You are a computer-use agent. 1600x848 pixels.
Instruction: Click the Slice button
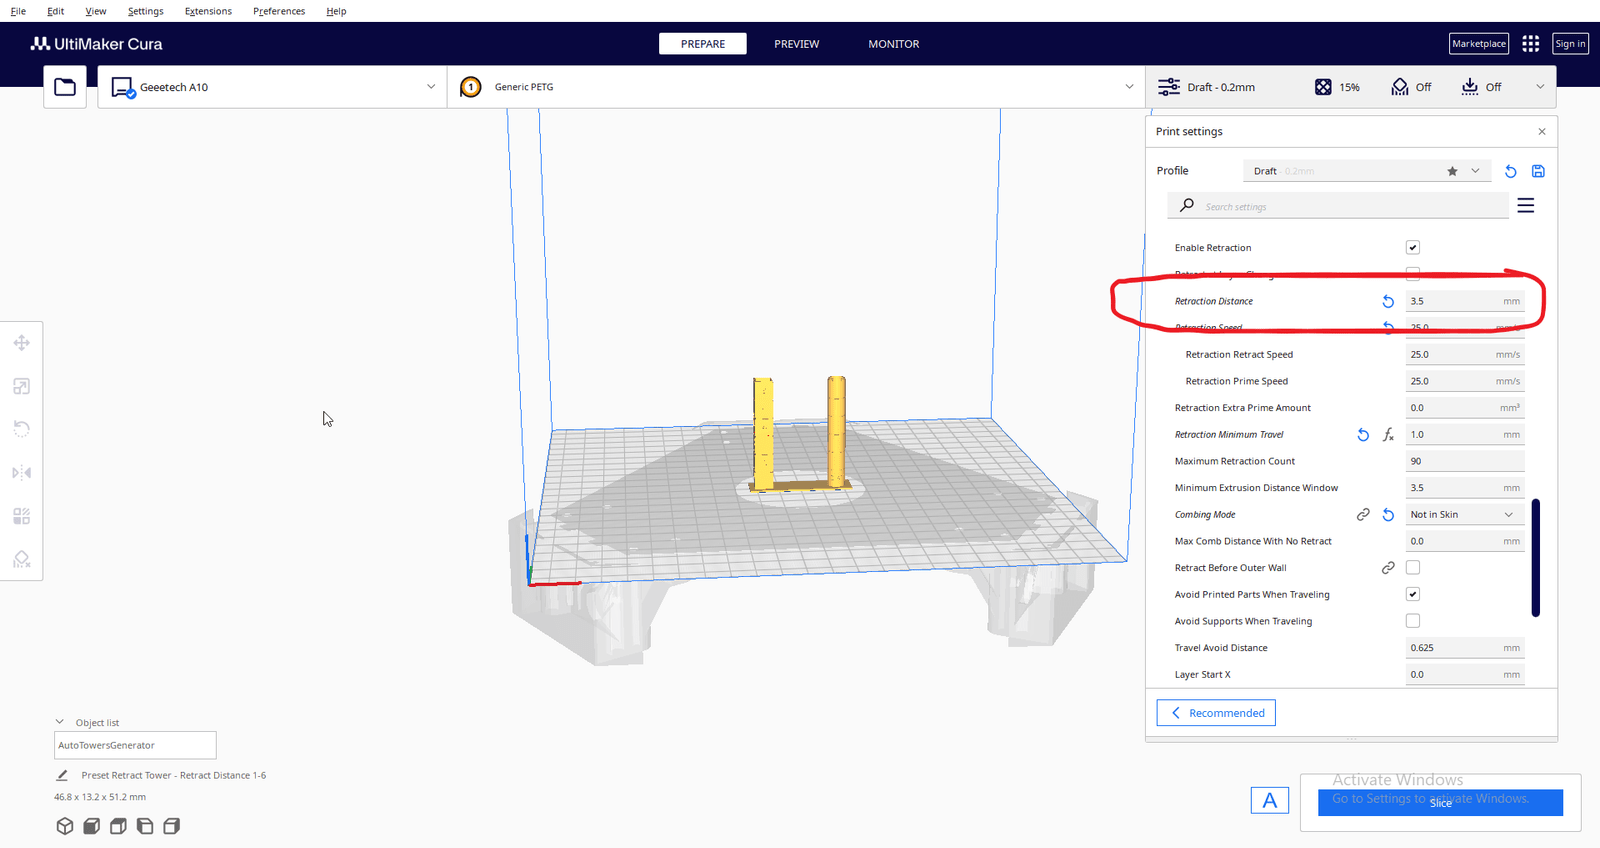[1440, 802]
